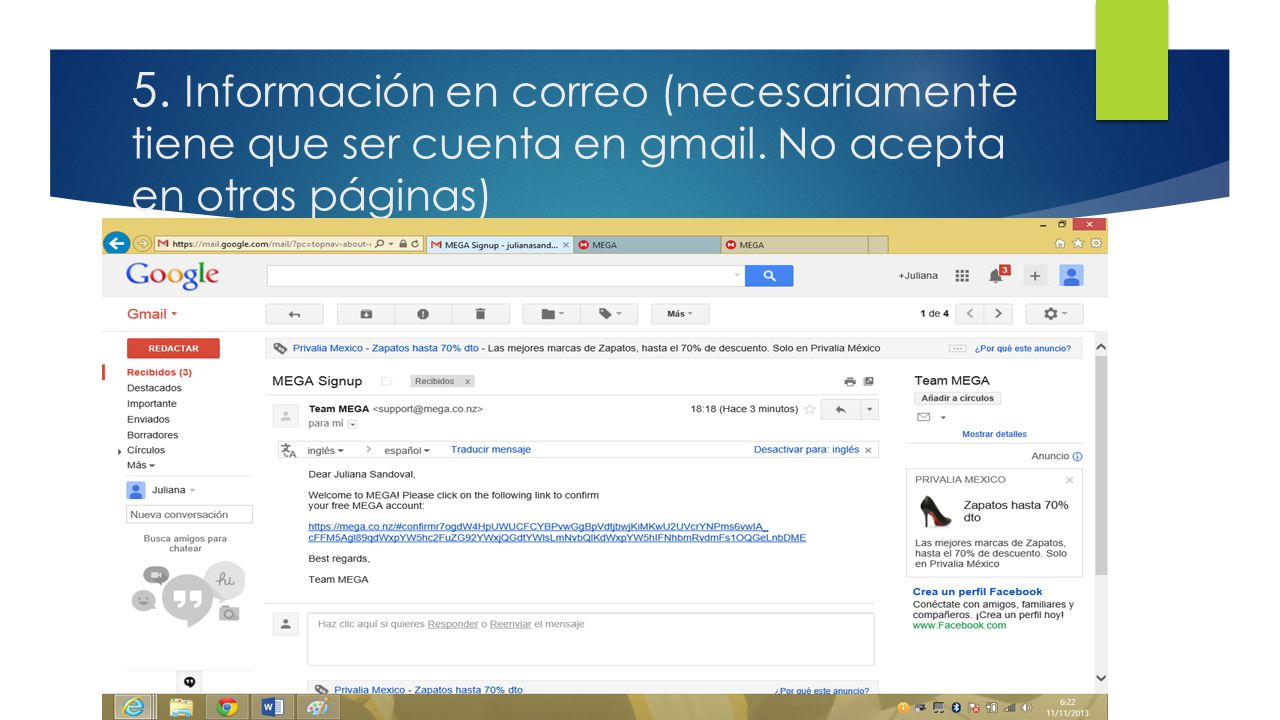Open the Google apps grid

tap(962, 276)
